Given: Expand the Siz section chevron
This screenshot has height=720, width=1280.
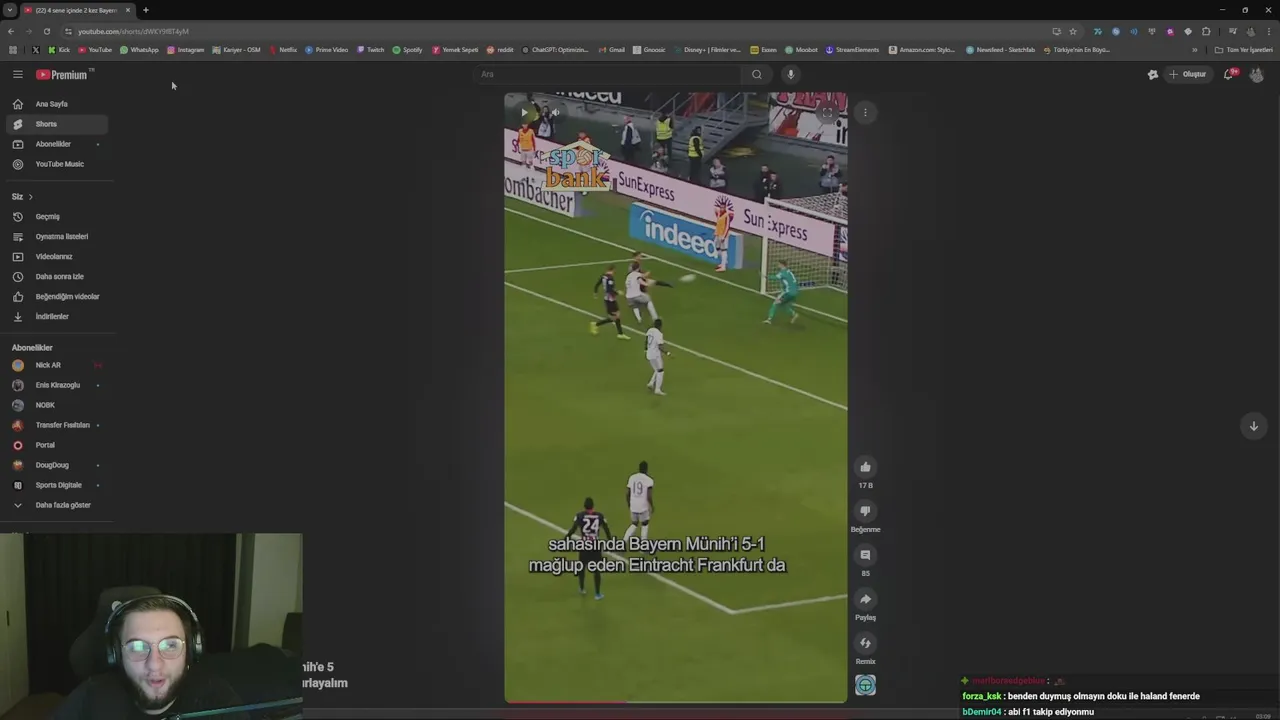Looking at the screenshot, I should [30, 197].
